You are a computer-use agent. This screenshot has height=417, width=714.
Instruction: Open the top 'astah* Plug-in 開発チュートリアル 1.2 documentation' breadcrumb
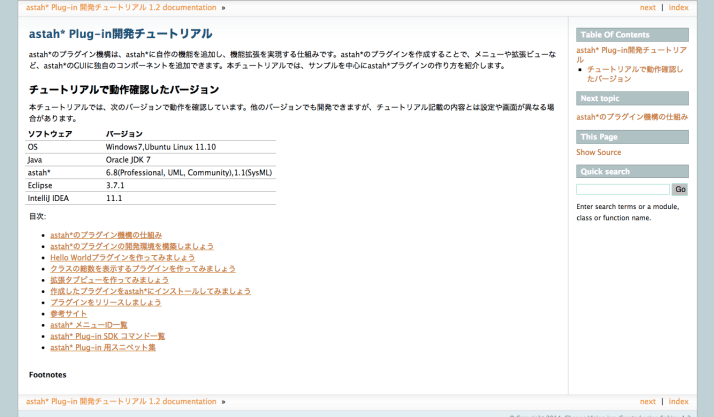click(x=121, y=7)
